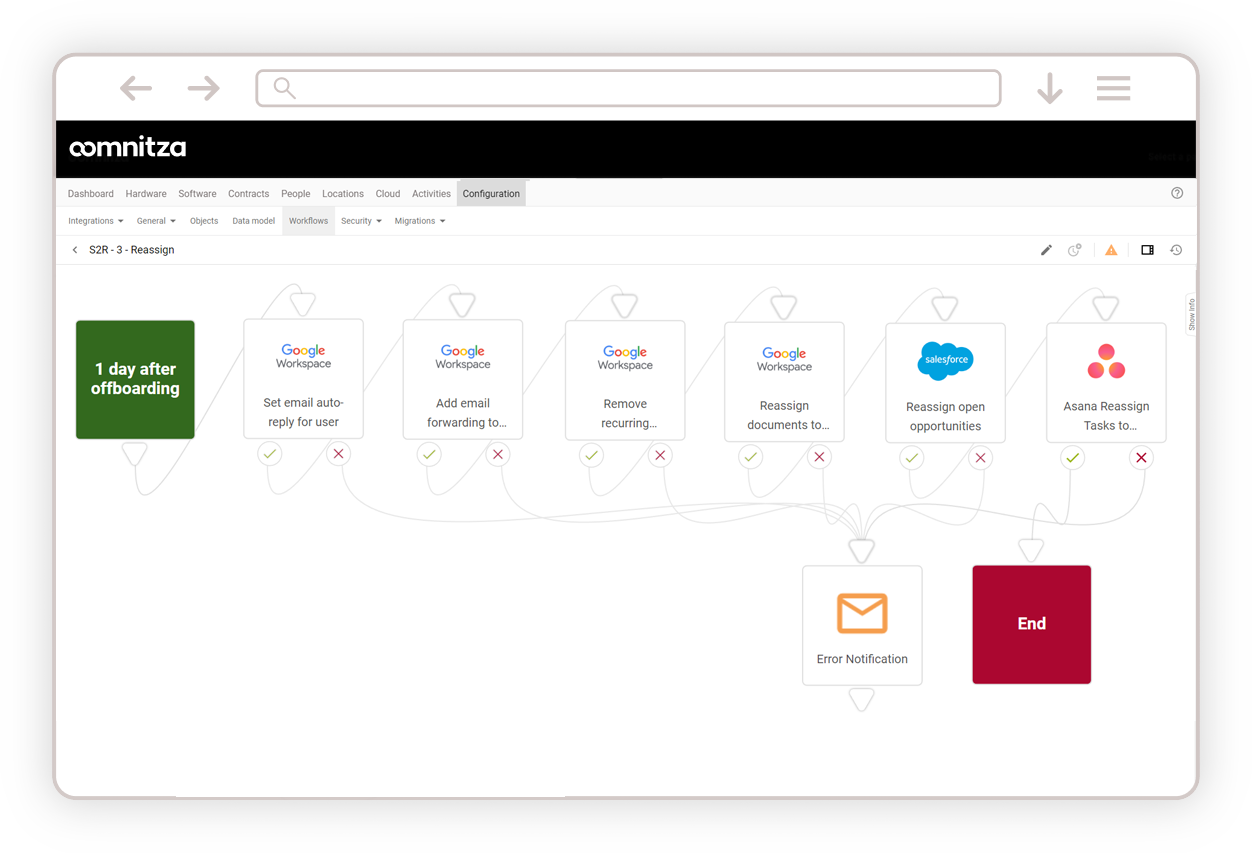Click success checkmark under Remove recurring

click(591, 456)
